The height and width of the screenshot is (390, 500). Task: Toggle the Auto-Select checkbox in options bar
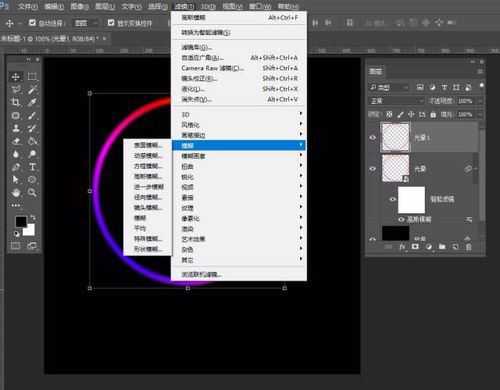[x=32, y=22]
